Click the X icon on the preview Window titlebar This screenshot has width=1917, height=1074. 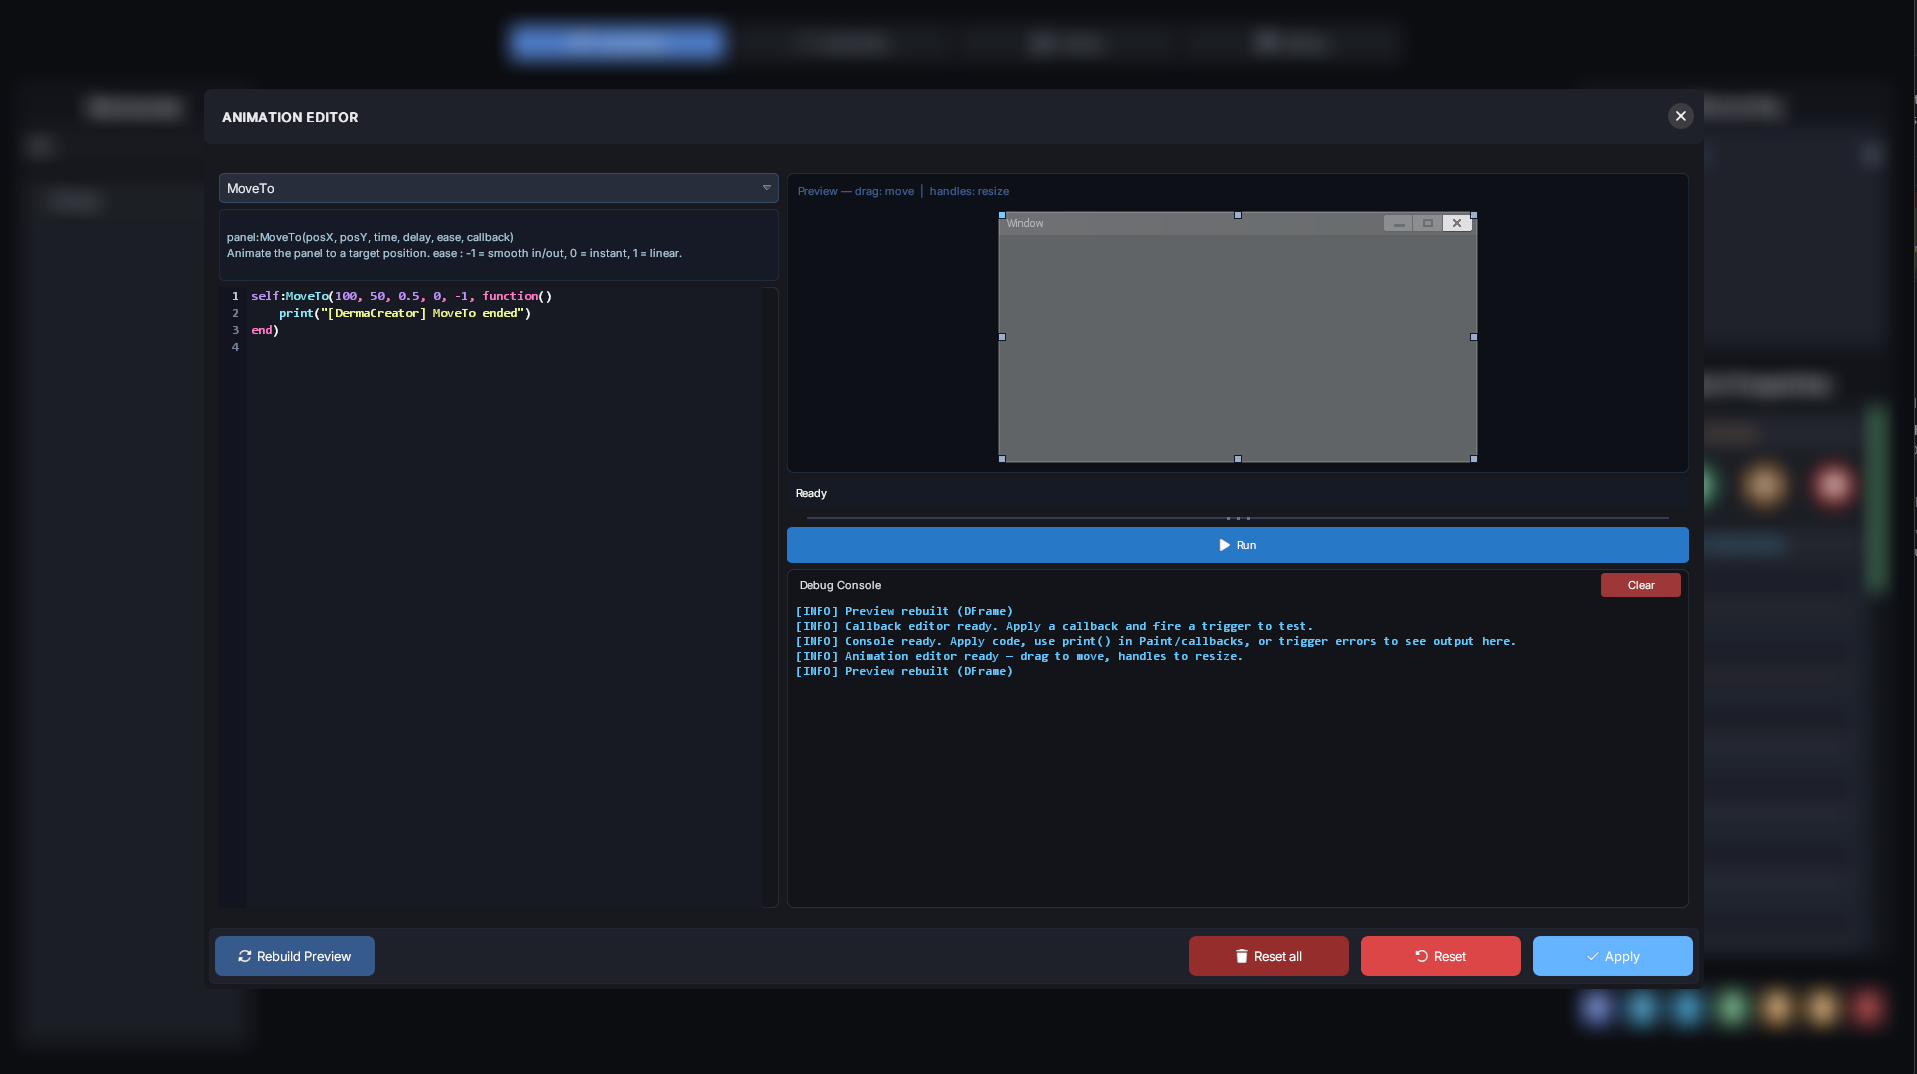[x=1456, y=223]
